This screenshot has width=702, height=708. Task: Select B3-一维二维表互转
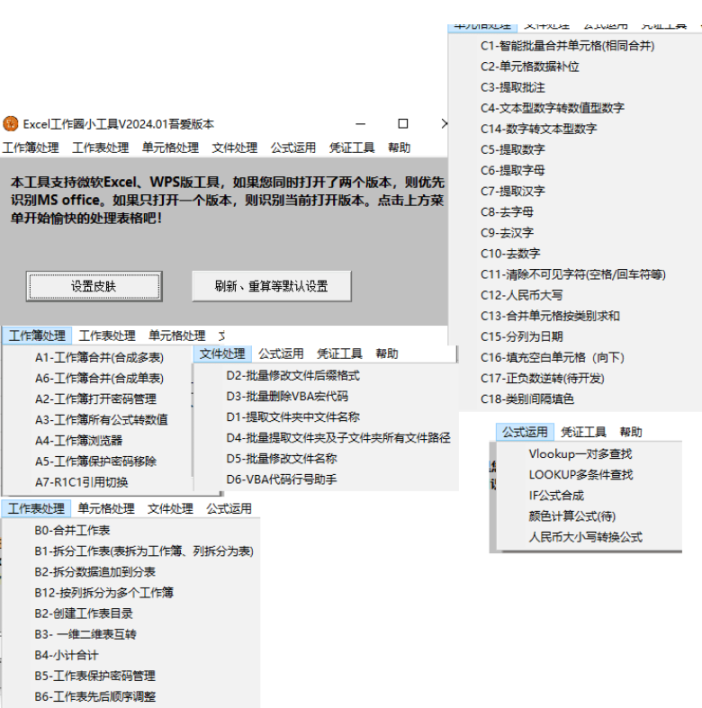click(x=85, y=634)
